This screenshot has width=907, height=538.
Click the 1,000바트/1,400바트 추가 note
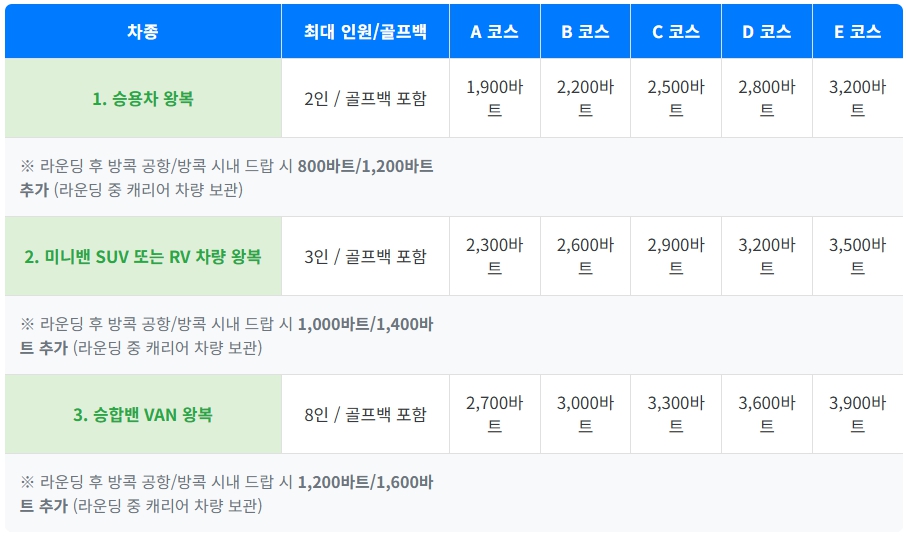[x=227, y=336]
